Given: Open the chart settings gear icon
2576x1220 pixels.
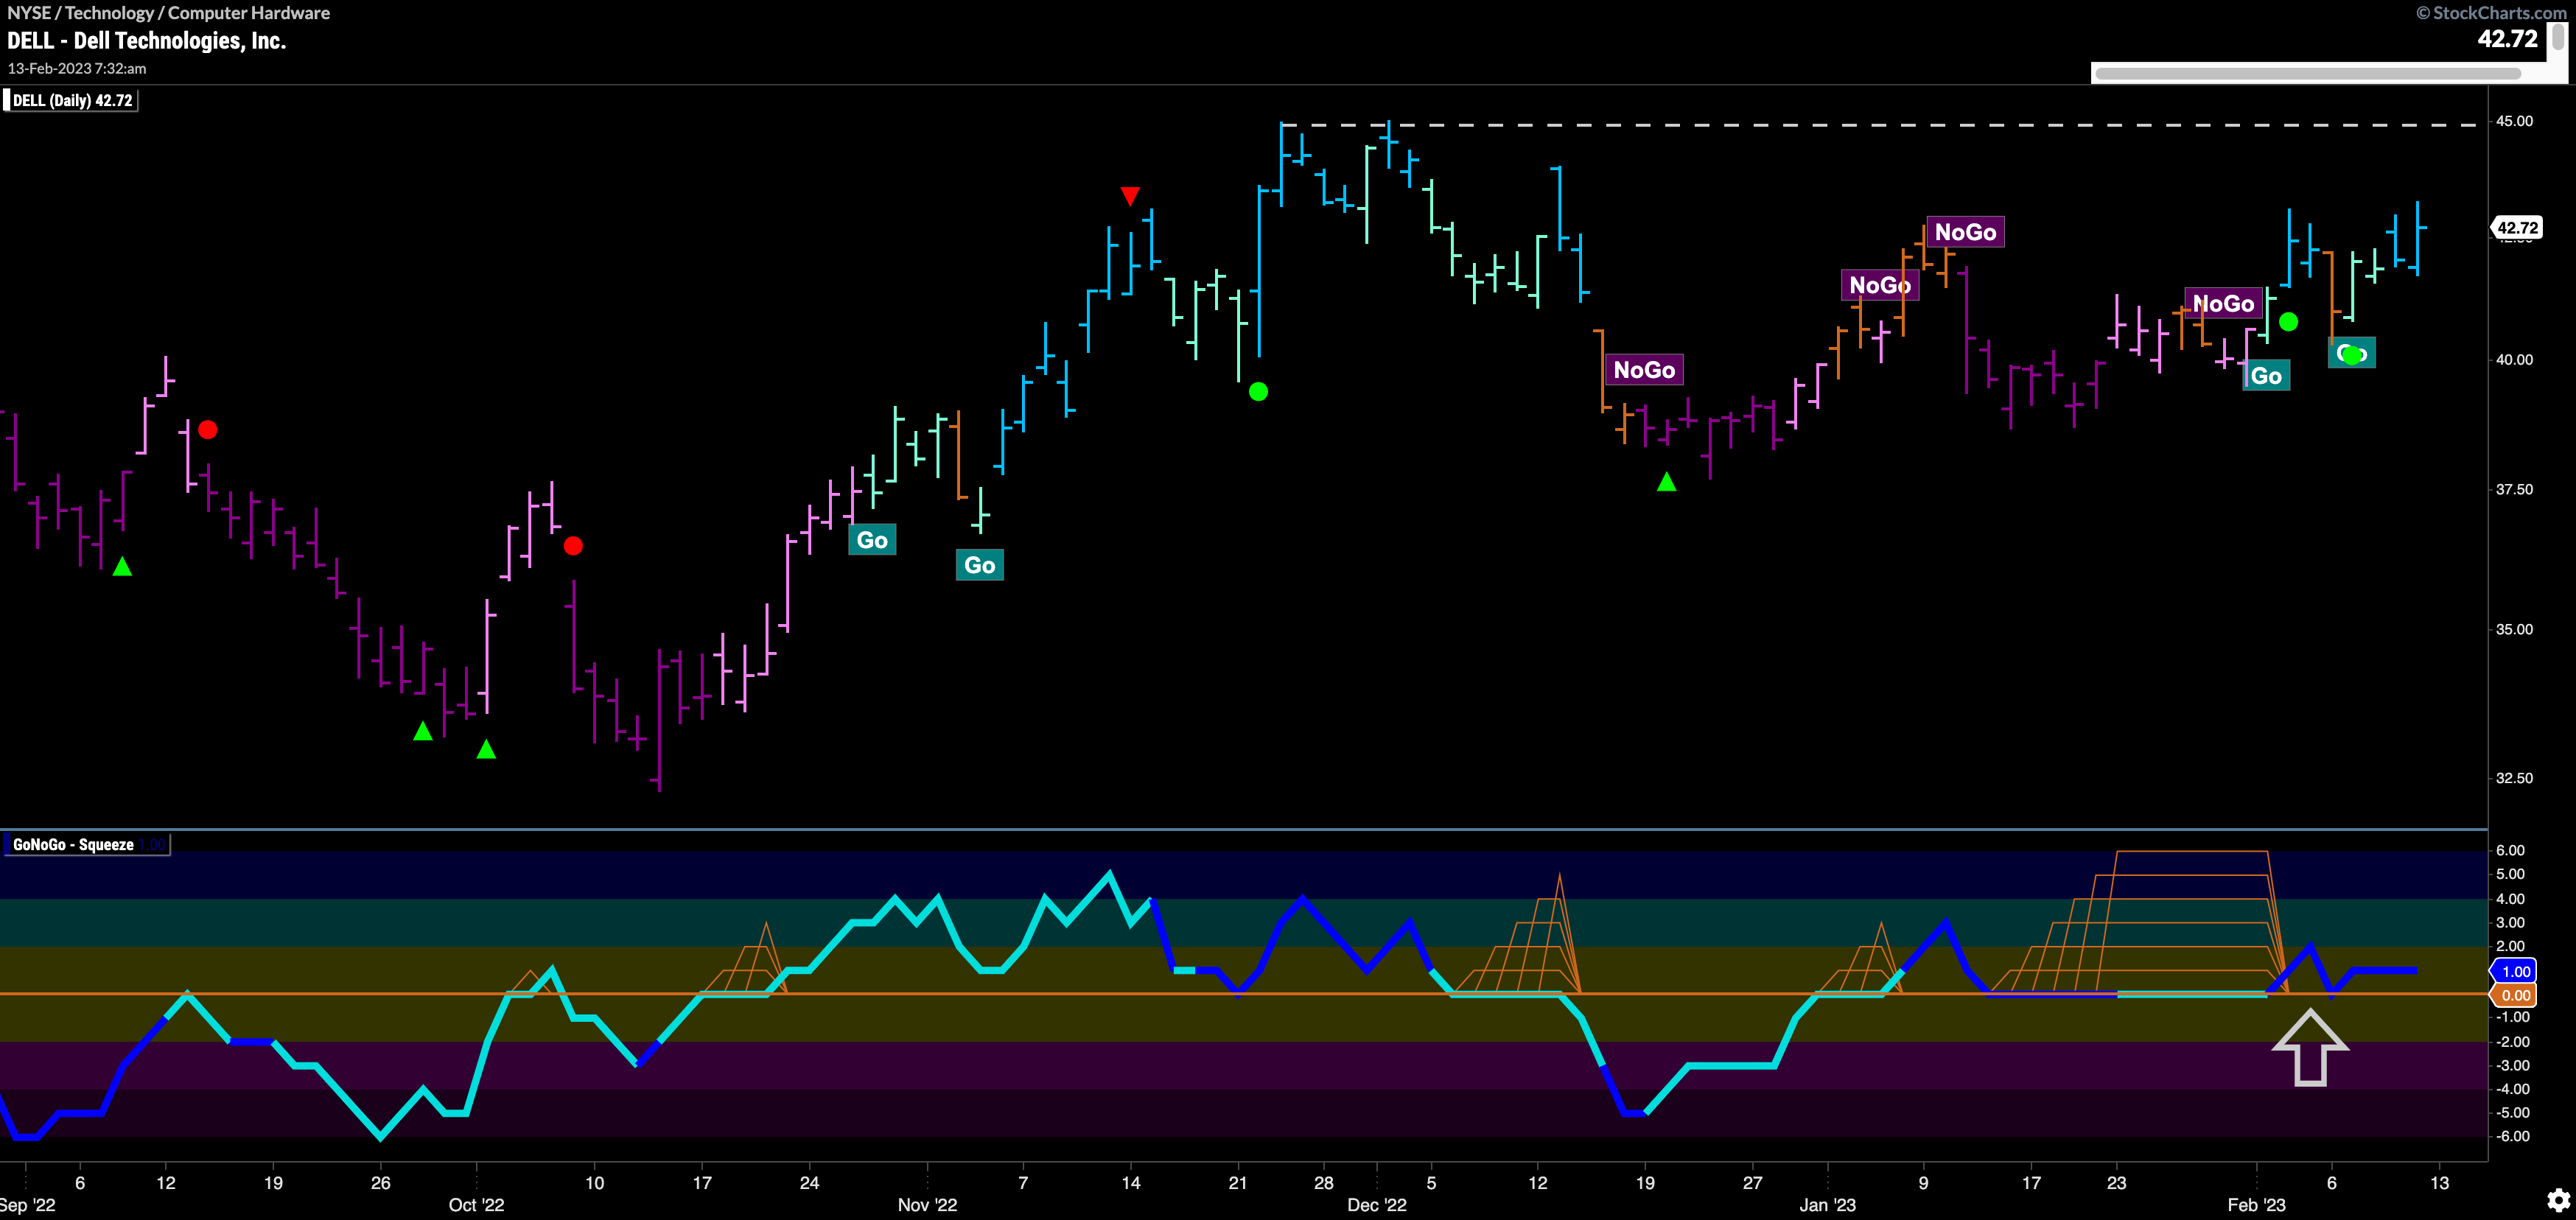Looking at the screenshot, I should coord(2558,1199).
